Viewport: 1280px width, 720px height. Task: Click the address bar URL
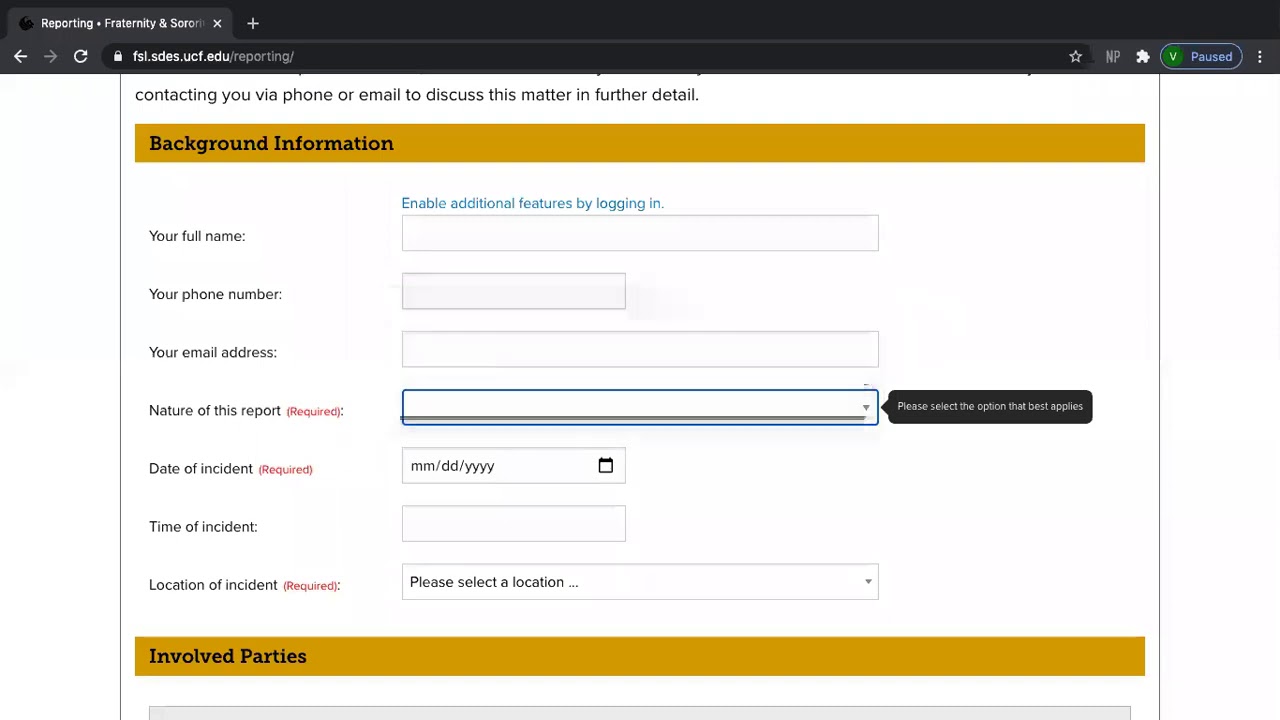coord(213,57)
